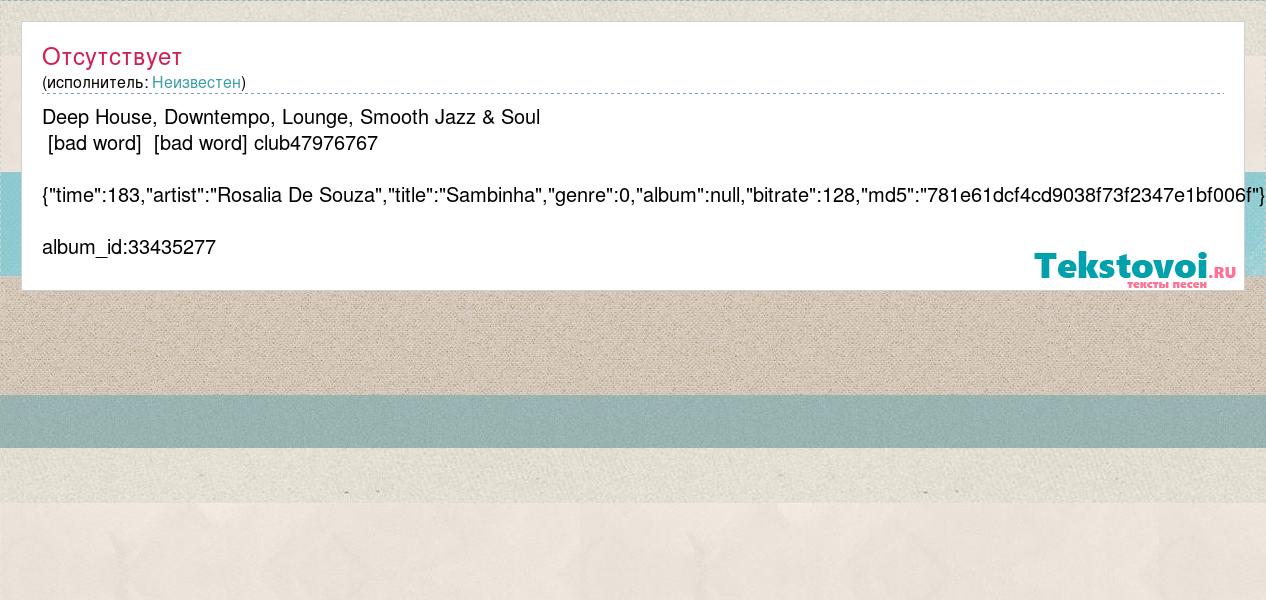This screenshot has height=600, width=1266.
Task: Click the '"album":null' JSON field
Action: (x=690, y=195)
